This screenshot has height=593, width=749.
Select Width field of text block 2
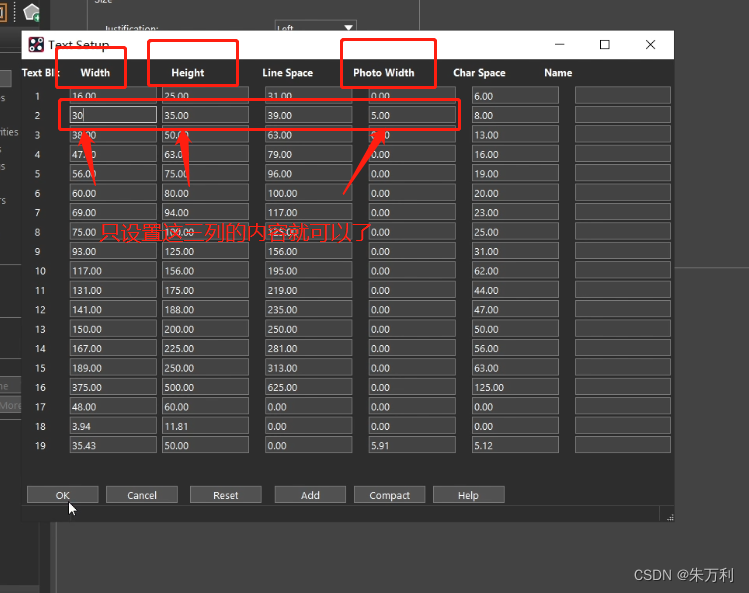(x=113, y=115)
